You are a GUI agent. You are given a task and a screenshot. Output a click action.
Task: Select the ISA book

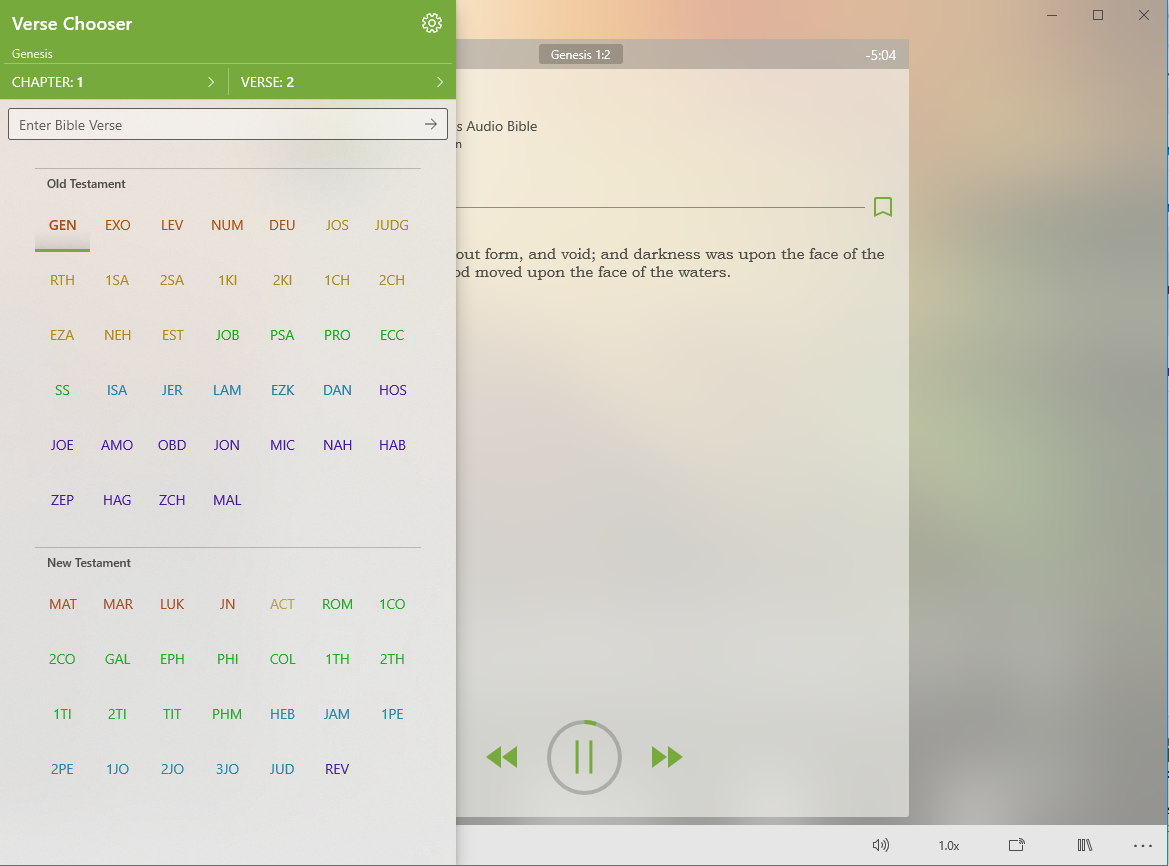[117, 390]
